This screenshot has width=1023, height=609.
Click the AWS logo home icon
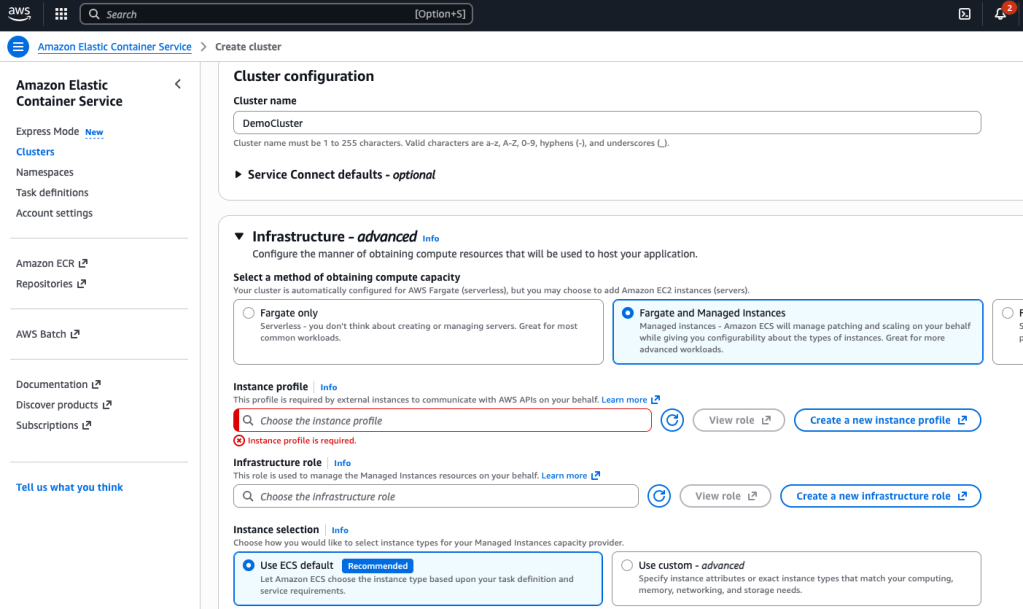[x=21, y=14]
